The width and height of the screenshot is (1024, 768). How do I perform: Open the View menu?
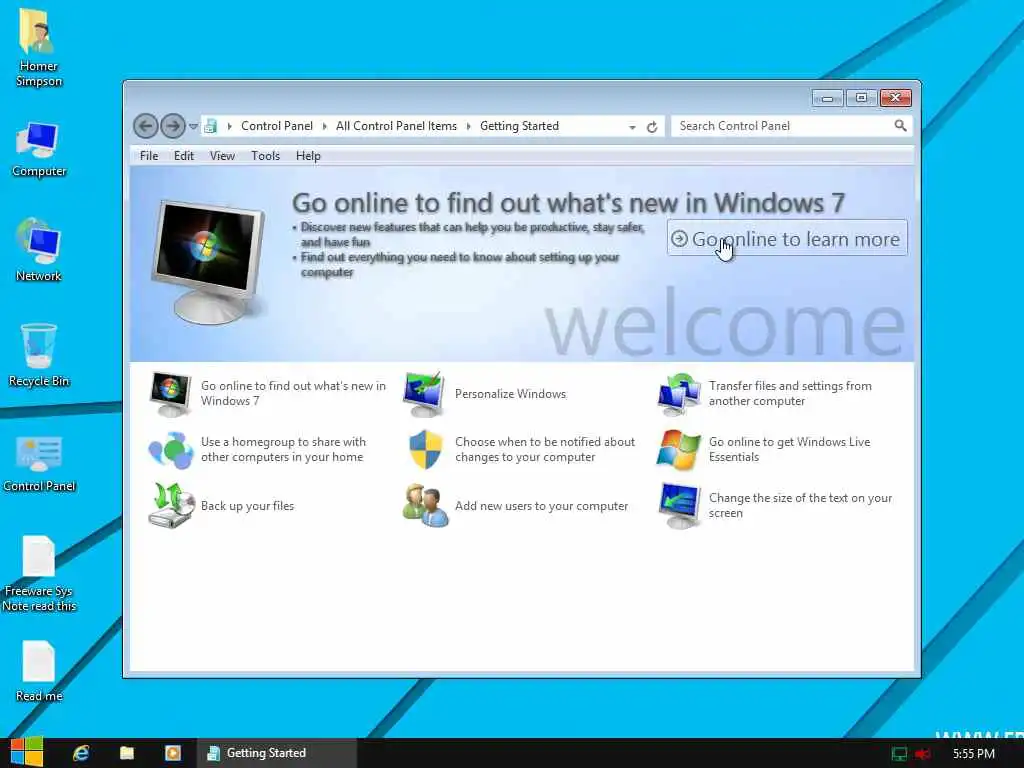tap(222, 155)
